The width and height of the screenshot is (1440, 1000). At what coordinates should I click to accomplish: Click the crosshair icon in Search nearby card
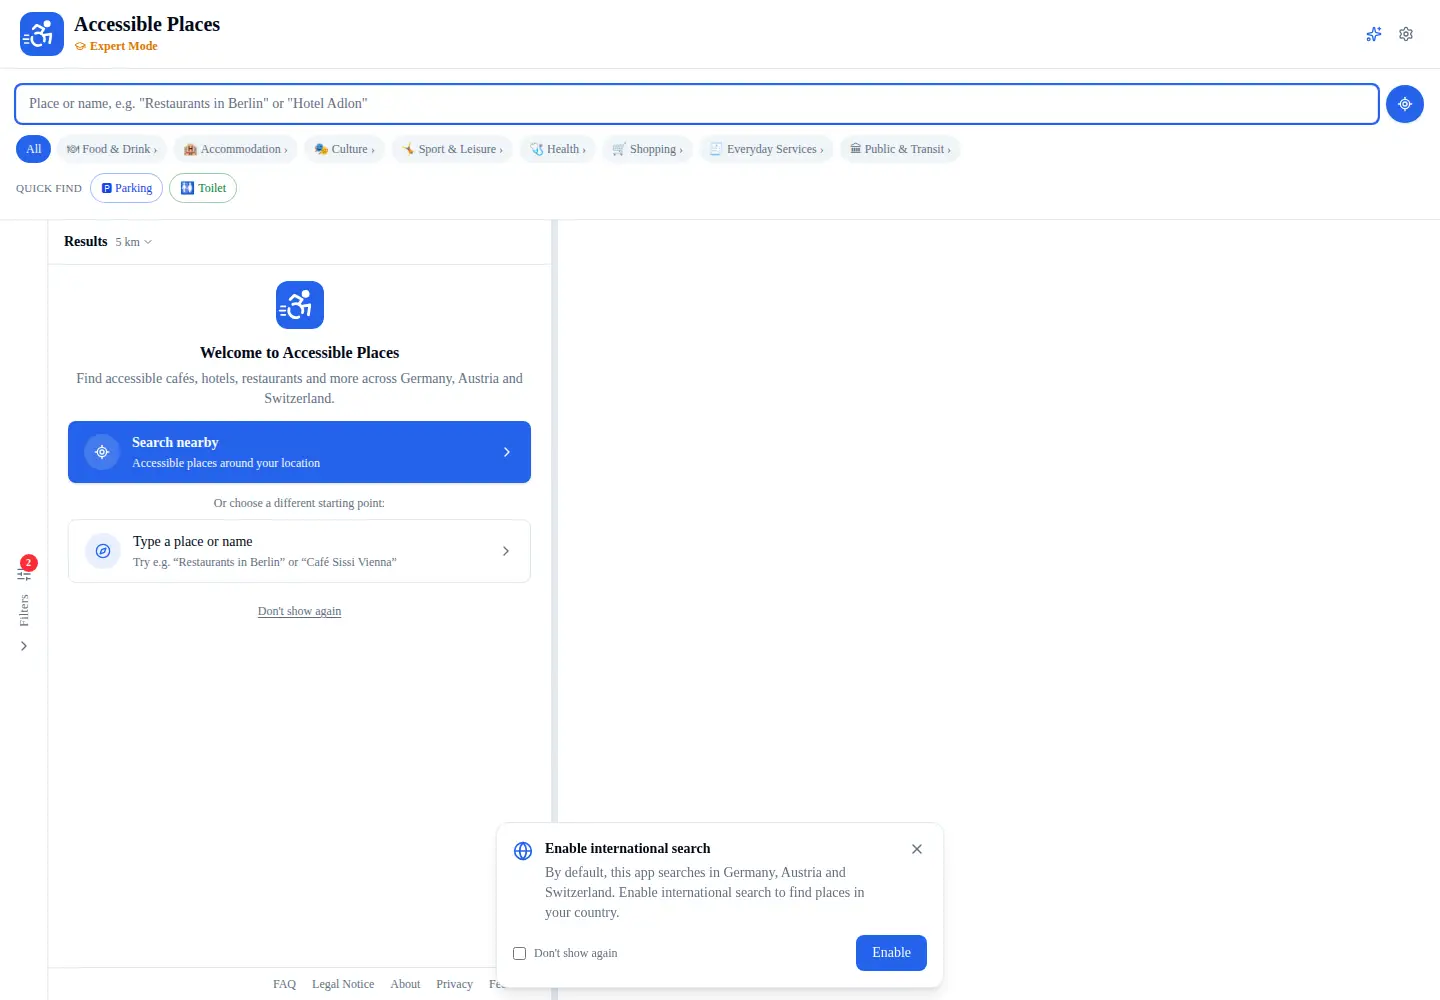(x=102, y=452)
